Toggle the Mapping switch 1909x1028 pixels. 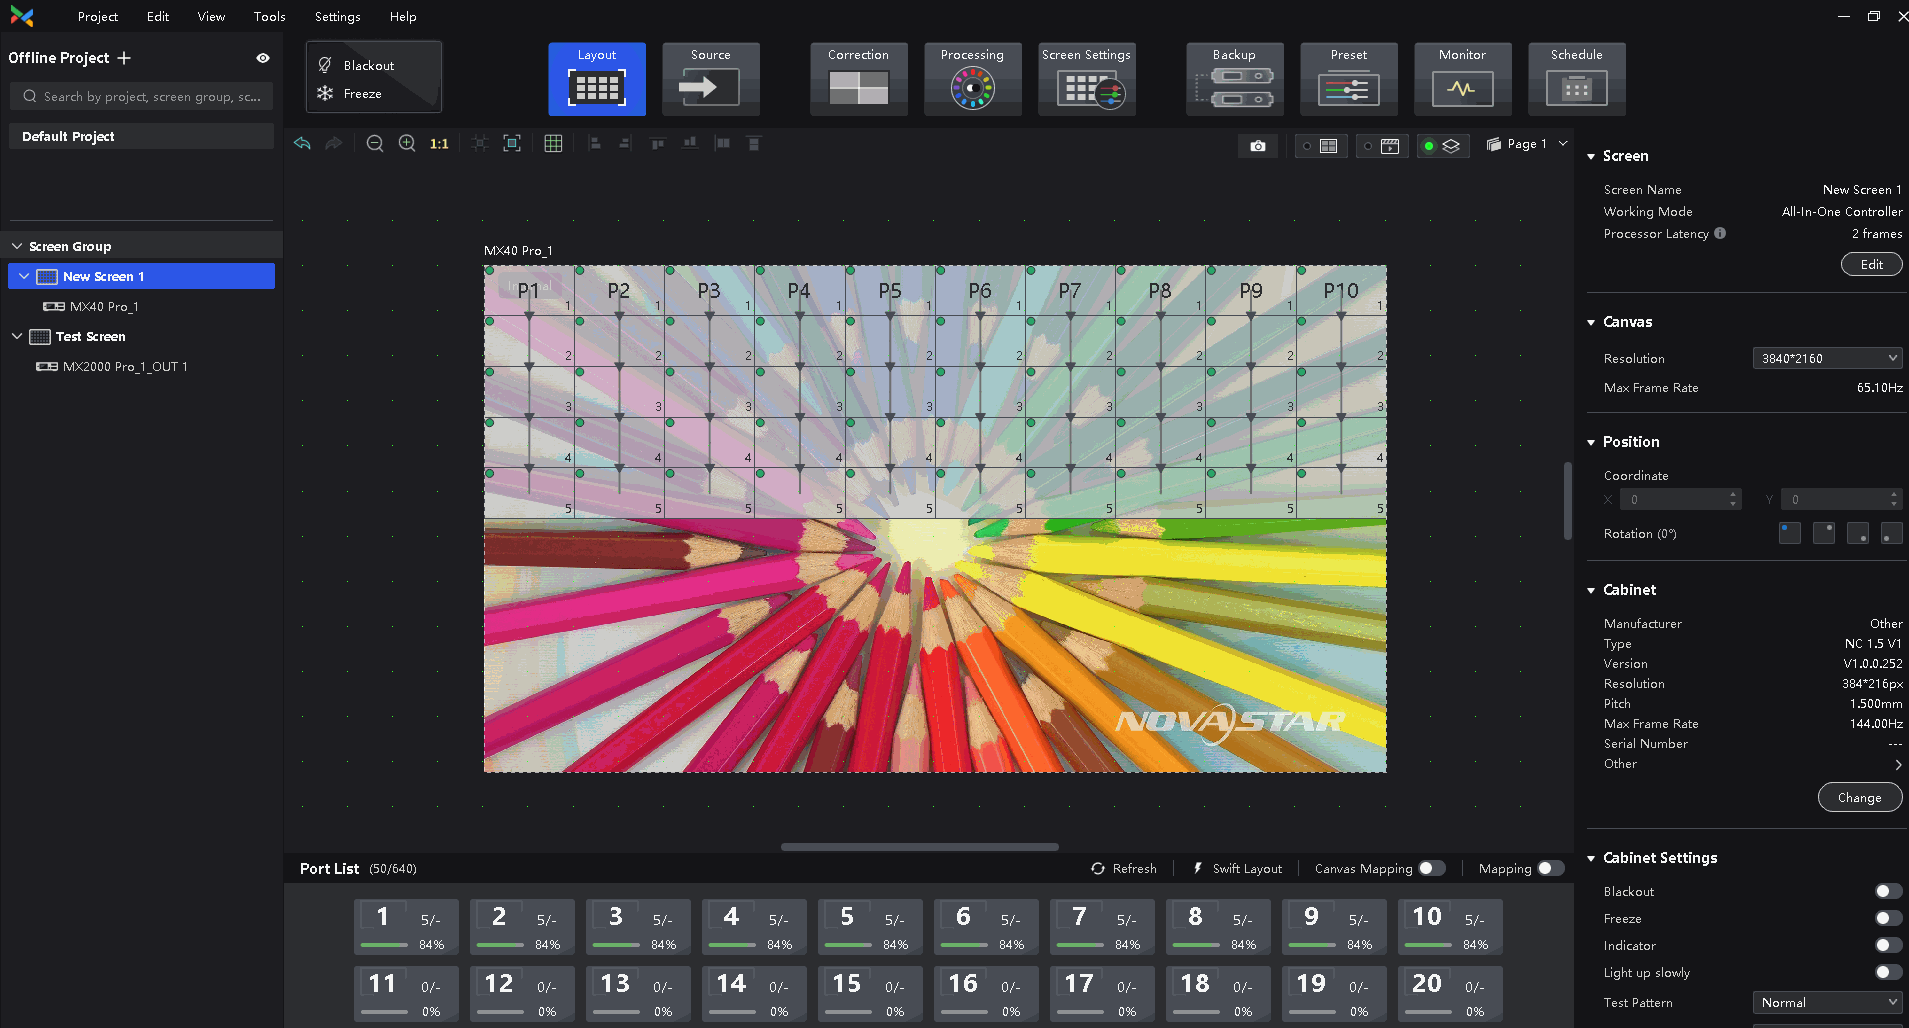point(1551,868)
